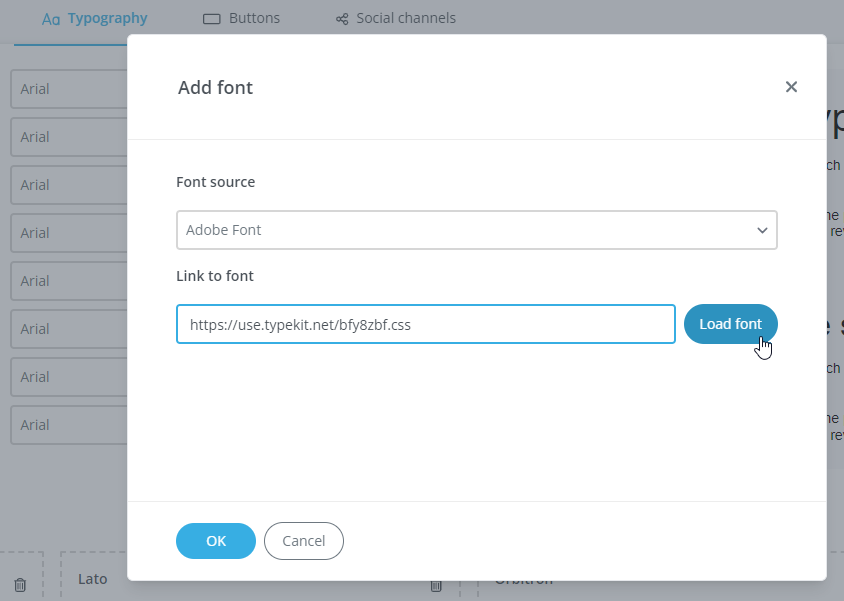Image resolution: width=844 pixels, height=601 pixels.
Task: Confirm with the OK button
Action: tap(216, 541)
